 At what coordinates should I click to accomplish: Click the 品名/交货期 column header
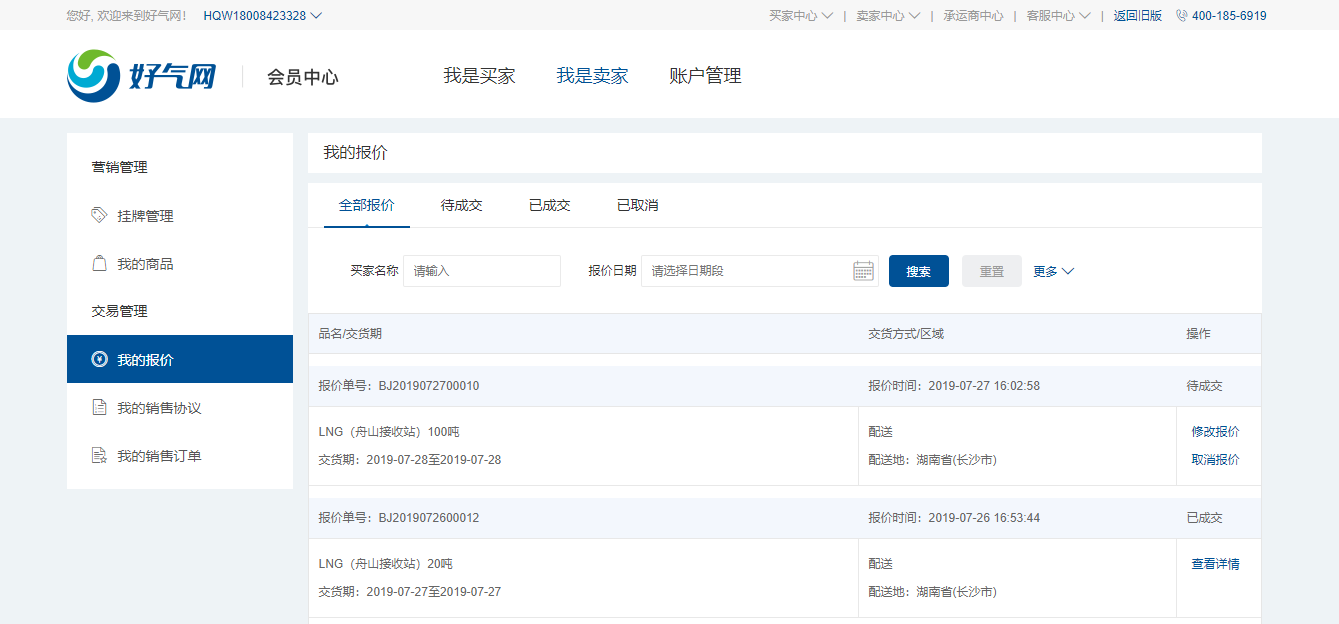tap(350, 334)
